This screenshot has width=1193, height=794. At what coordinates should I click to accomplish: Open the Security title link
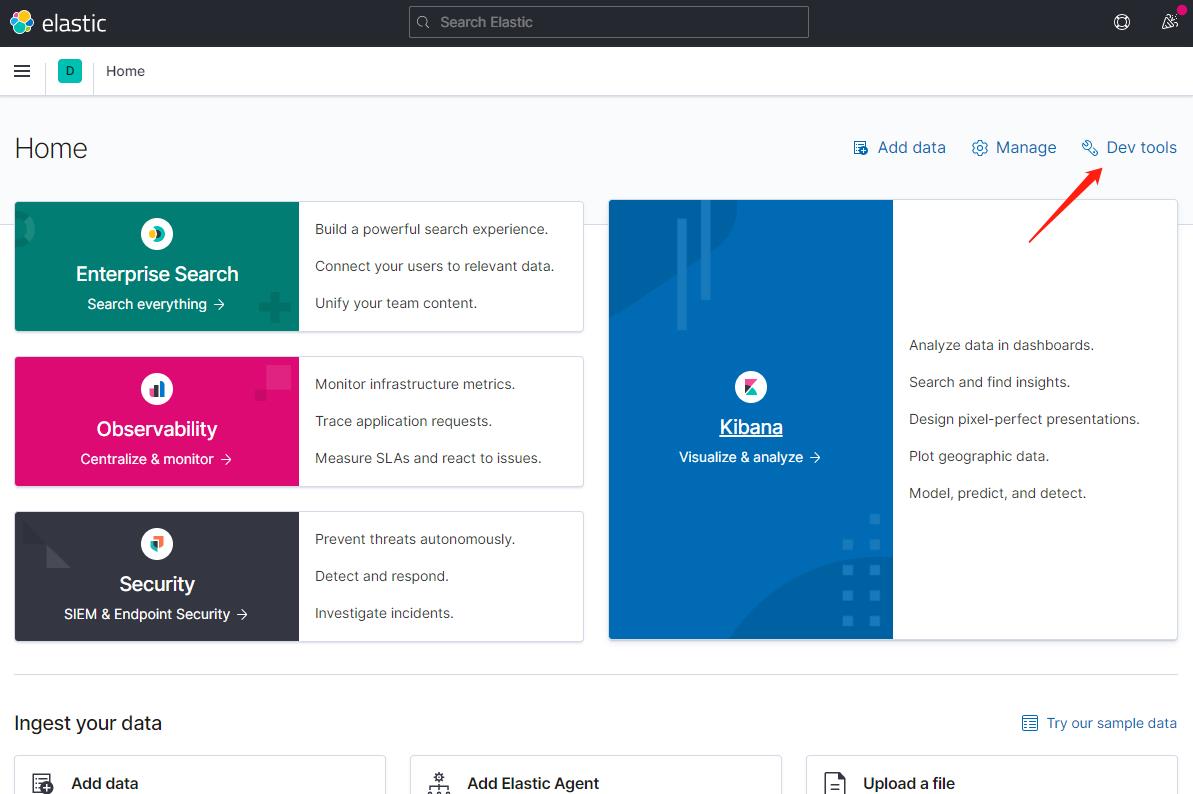[157, 584]
